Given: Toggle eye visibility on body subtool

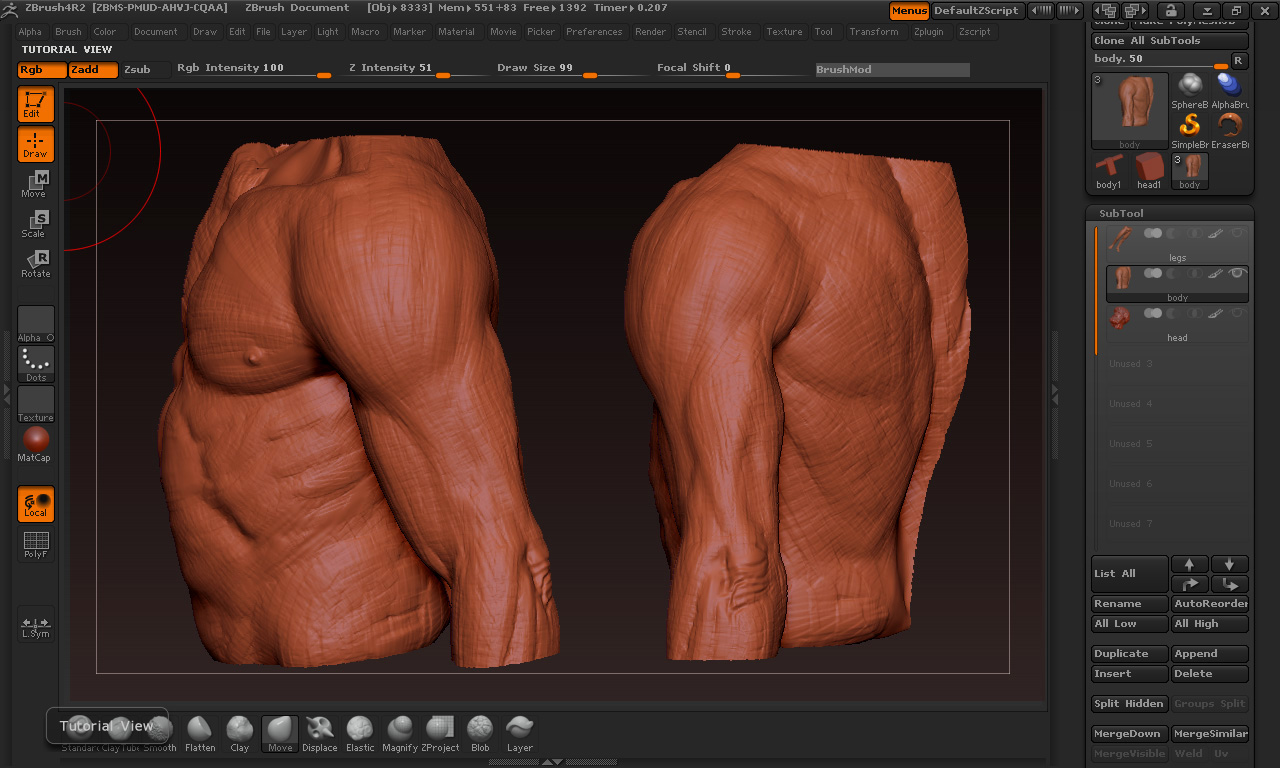Looking at the screenshot, I should (x=1237, y=273).
